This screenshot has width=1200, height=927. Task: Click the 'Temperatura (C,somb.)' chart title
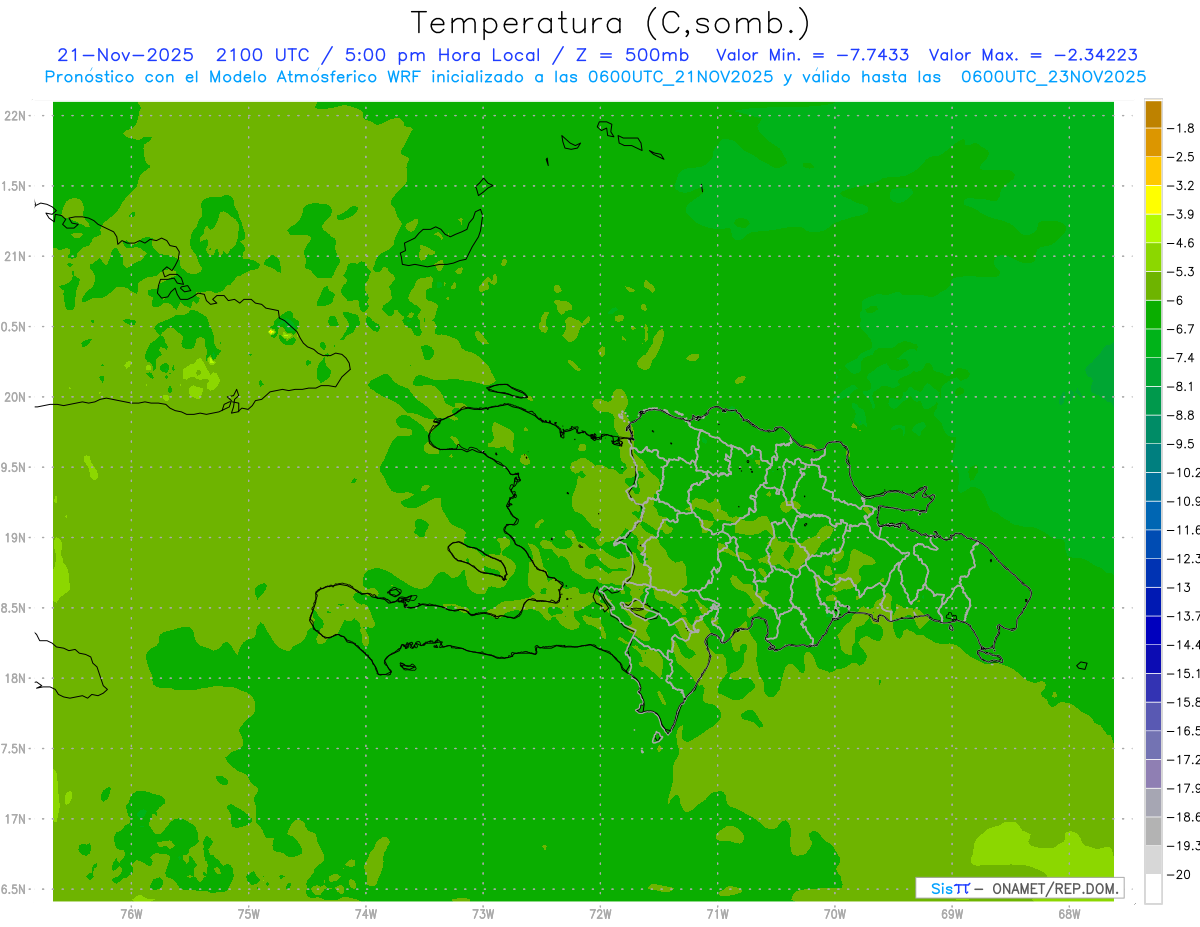610,23
